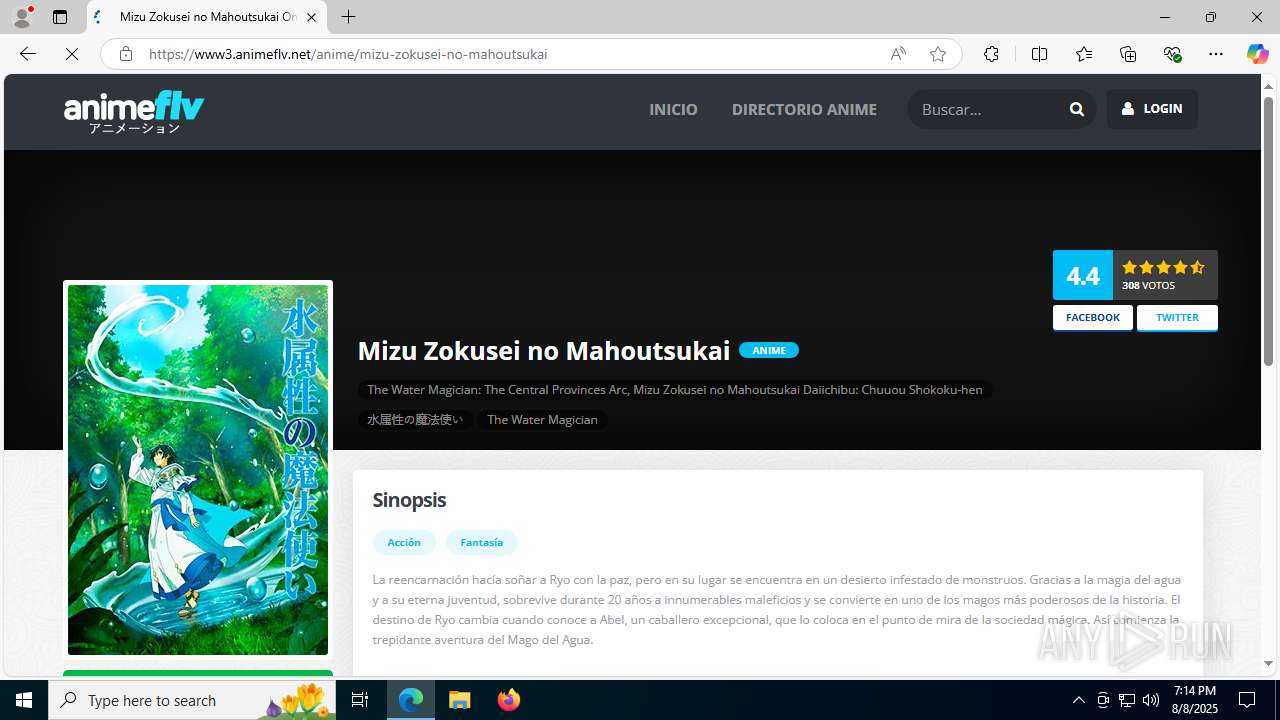Open tab actions menu icon
Viewport: 1280px width, 720px height.
[x=60, y=17]
